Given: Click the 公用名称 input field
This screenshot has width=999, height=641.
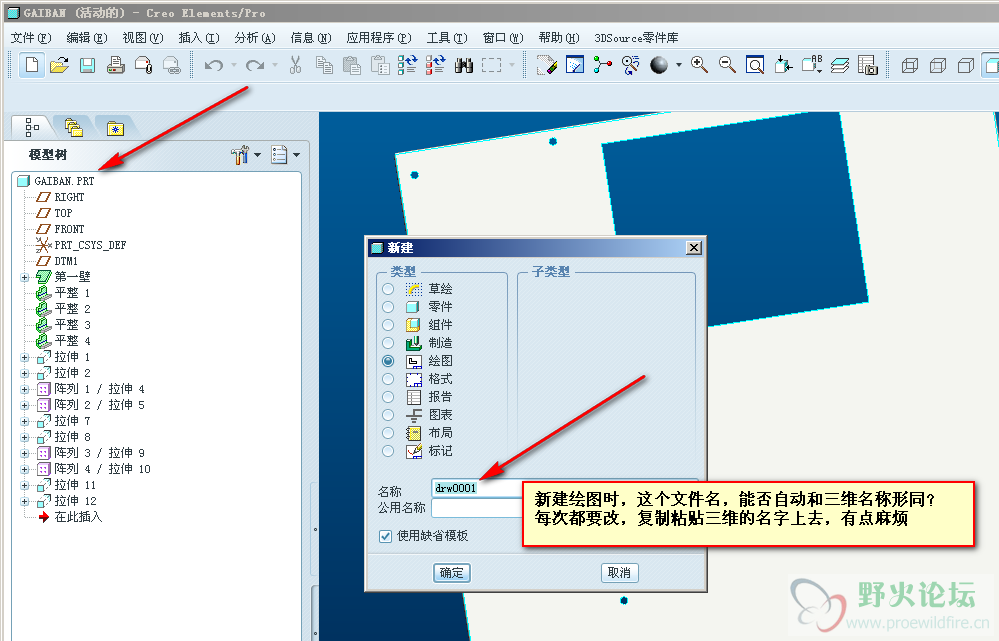Looking at the screenshot, I should click(x=478, y=508).
